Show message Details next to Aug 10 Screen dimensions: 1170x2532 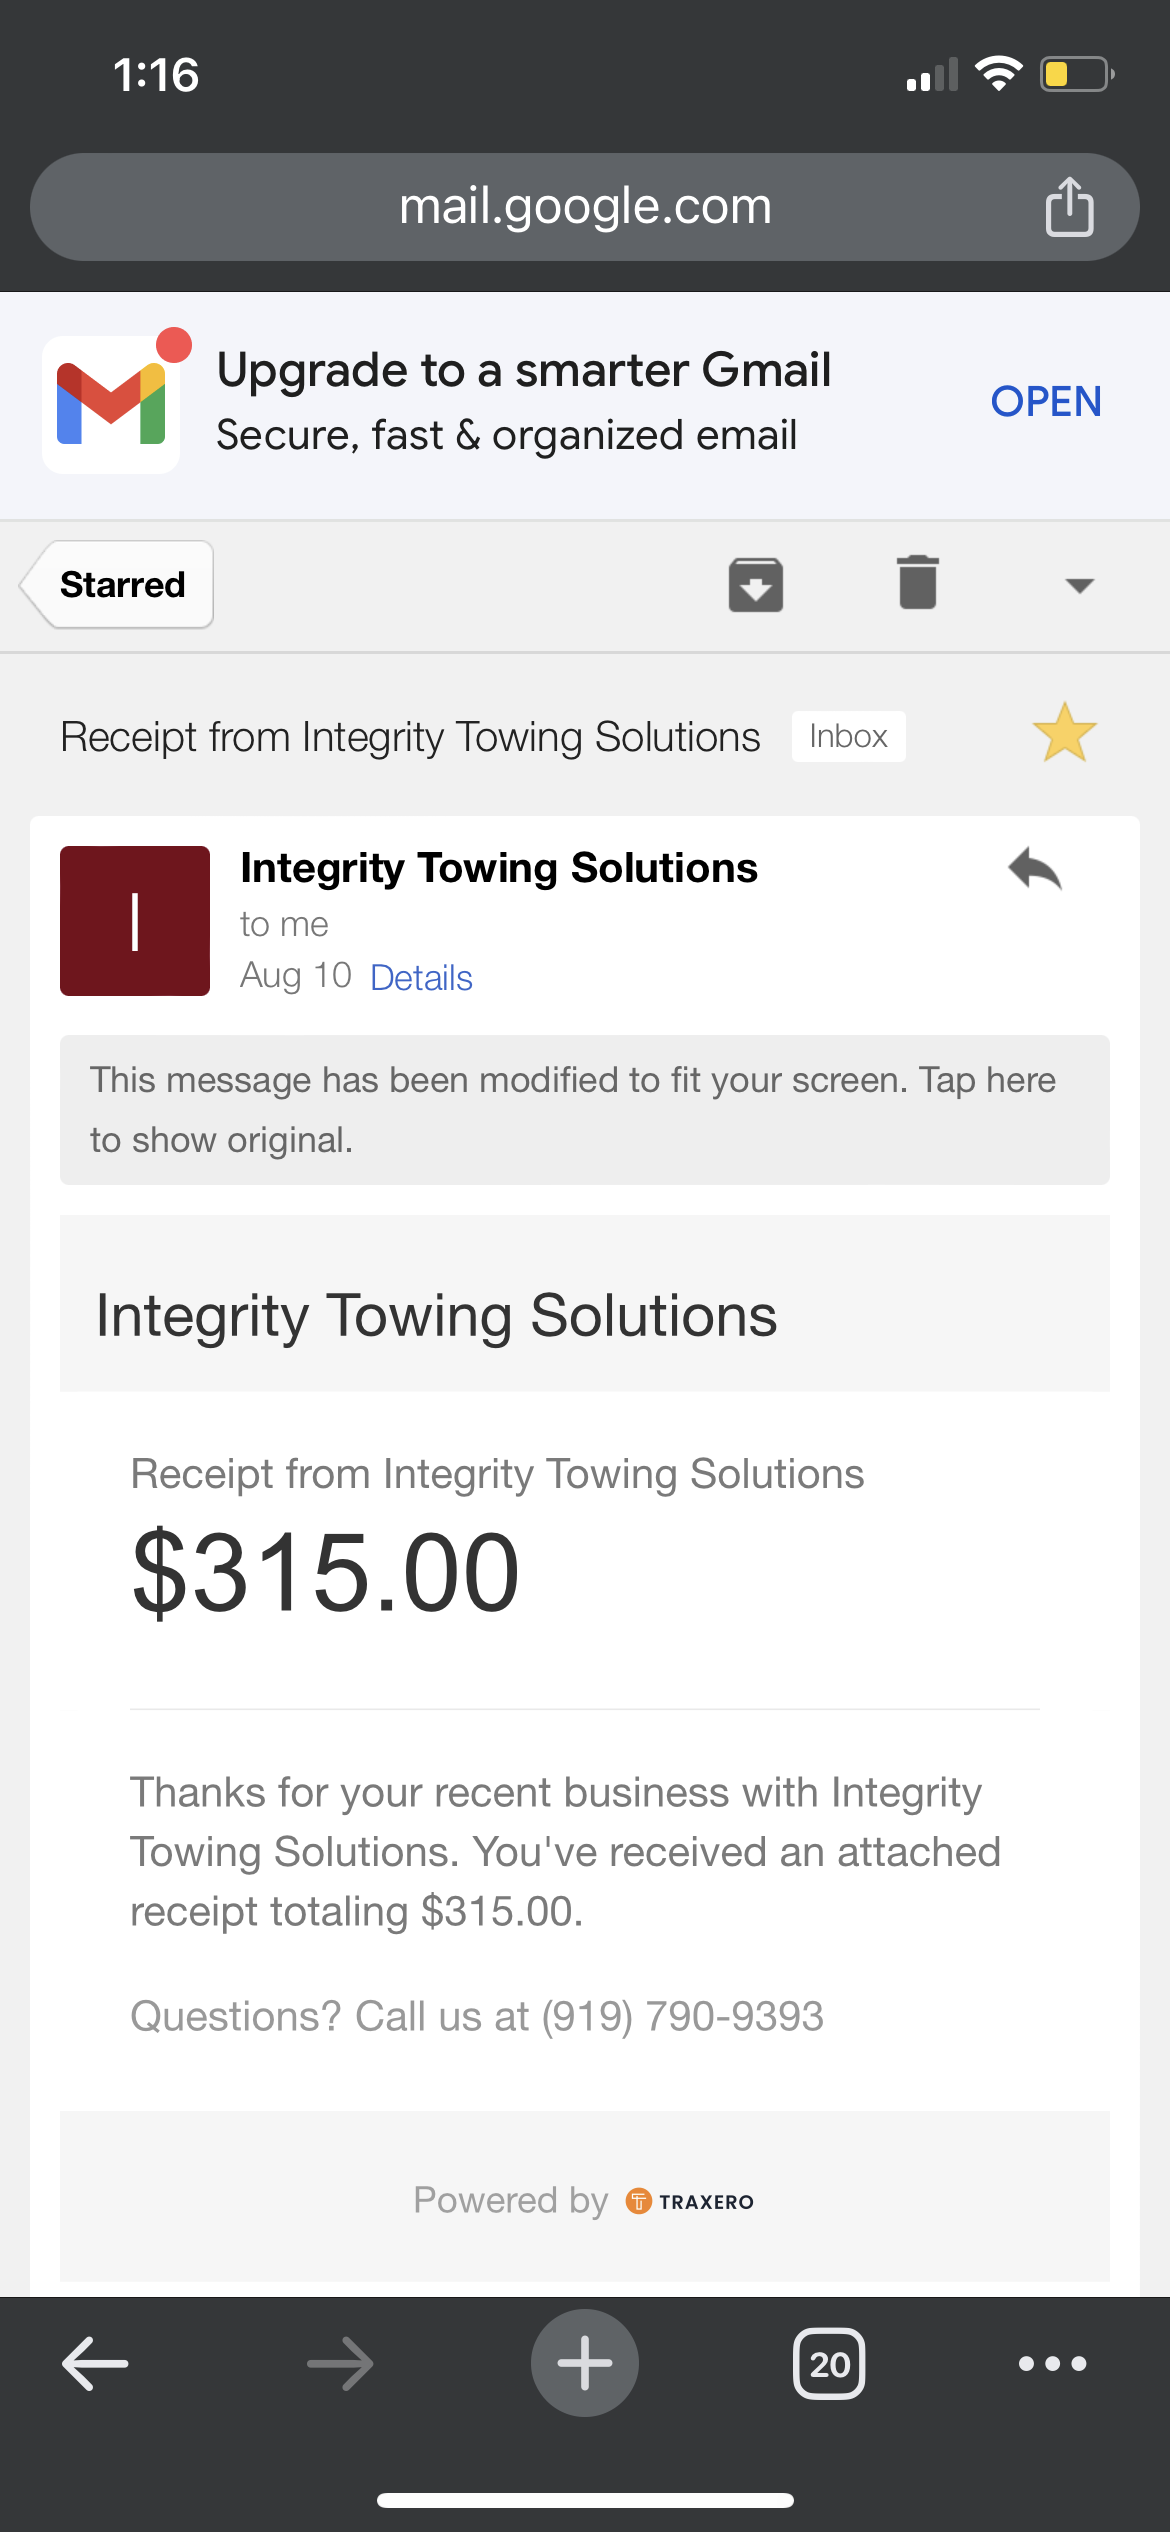(x=421, y=978)
